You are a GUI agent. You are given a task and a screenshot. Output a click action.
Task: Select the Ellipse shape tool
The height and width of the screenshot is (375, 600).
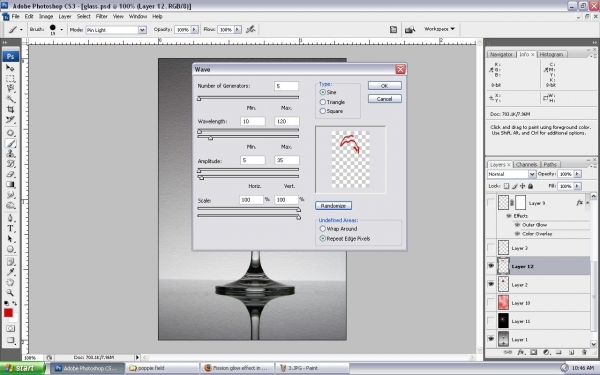[x=10, y=249]
